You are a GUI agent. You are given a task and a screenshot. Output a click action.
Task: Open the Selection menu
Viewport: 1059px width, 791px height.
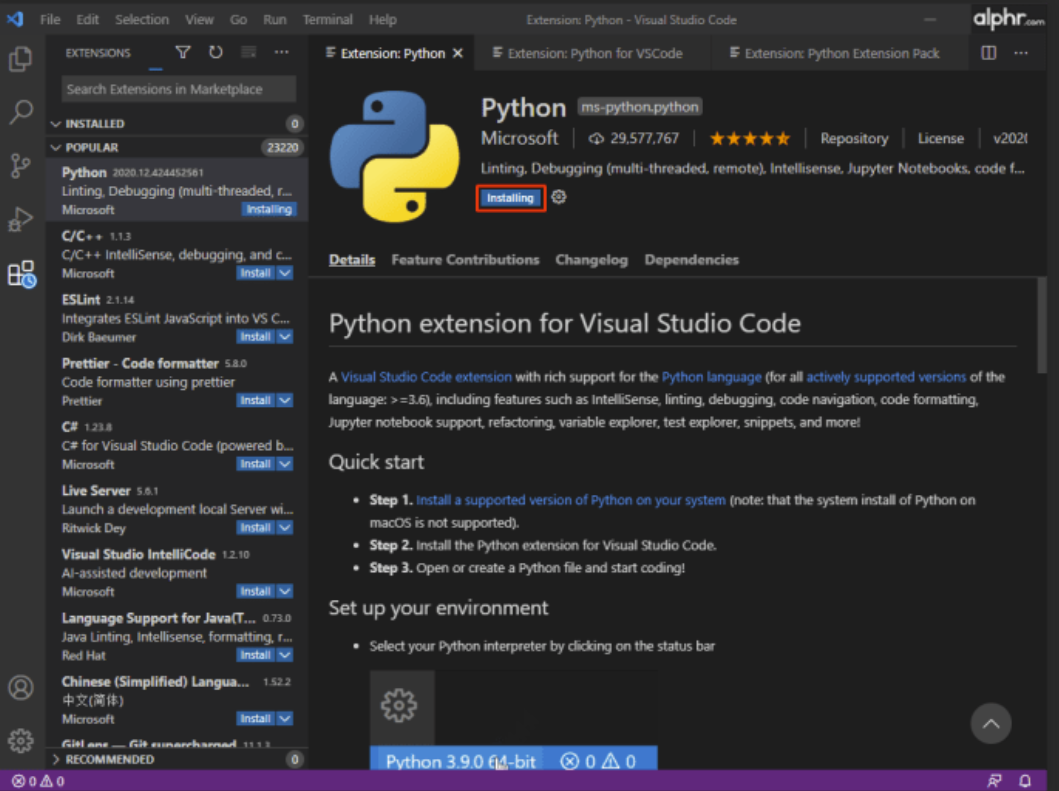(142, 20)
